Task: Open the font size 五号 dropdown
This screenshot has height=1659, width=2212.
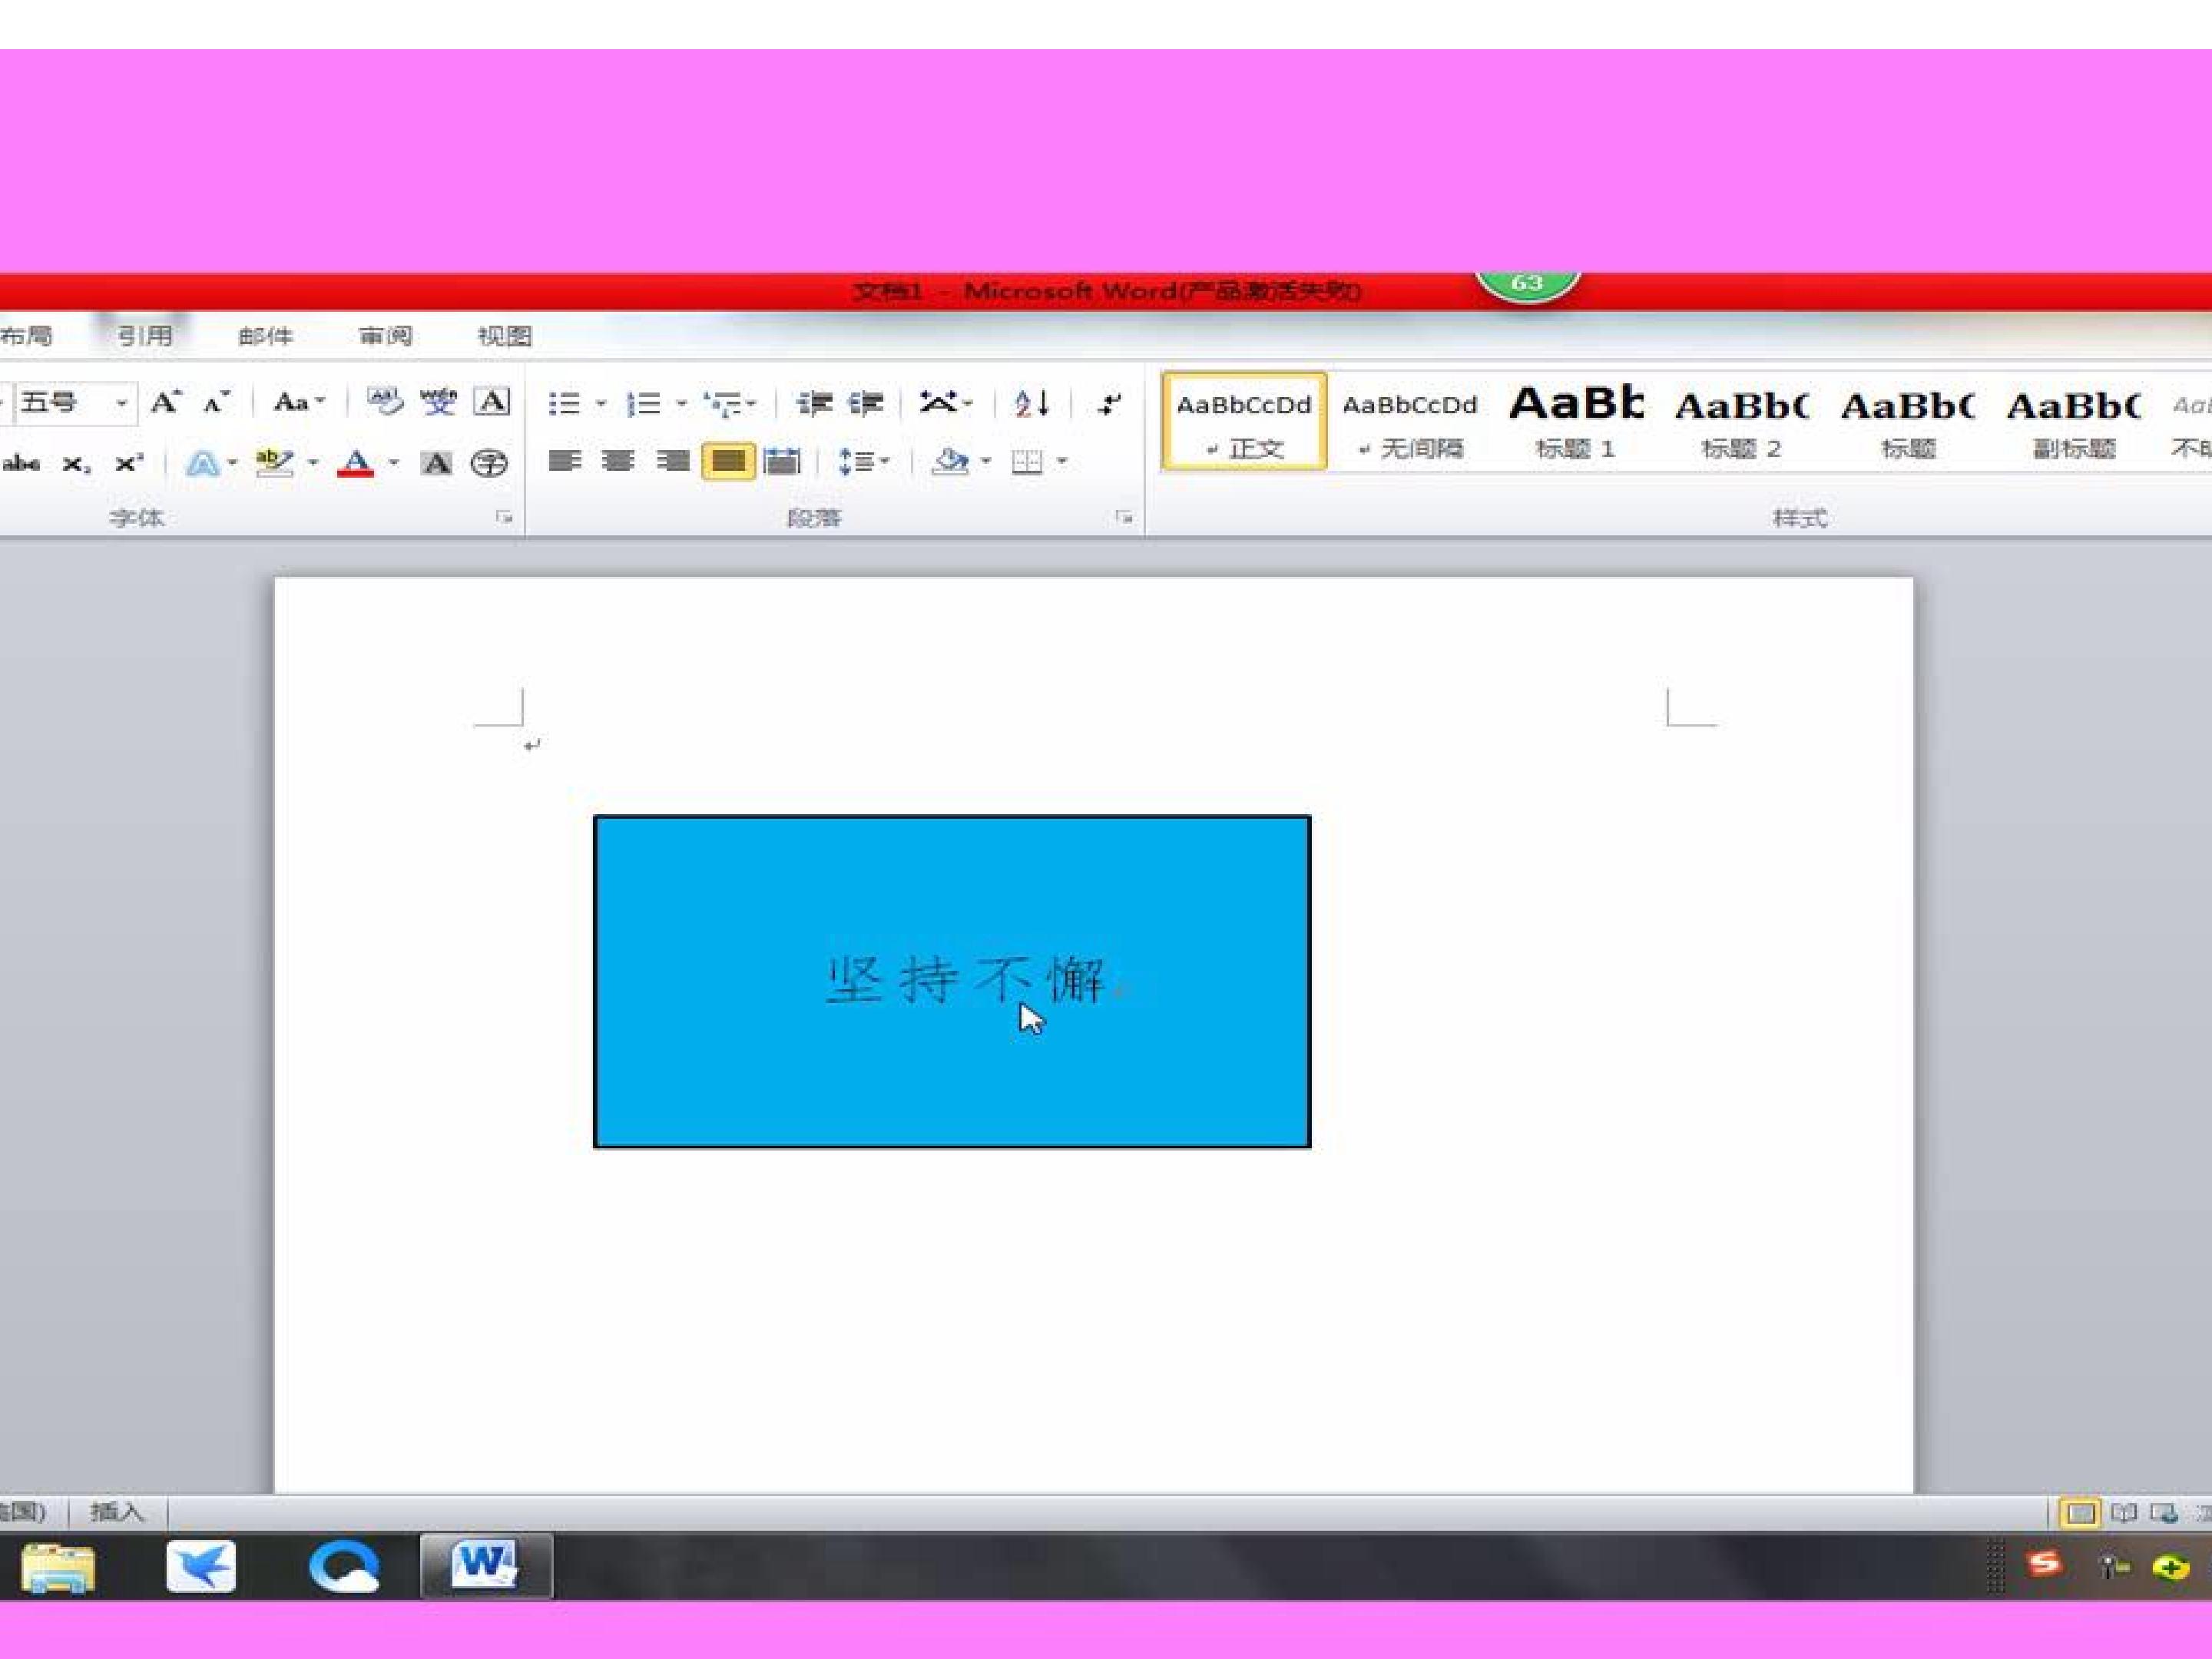Action: tap(121, 403)
